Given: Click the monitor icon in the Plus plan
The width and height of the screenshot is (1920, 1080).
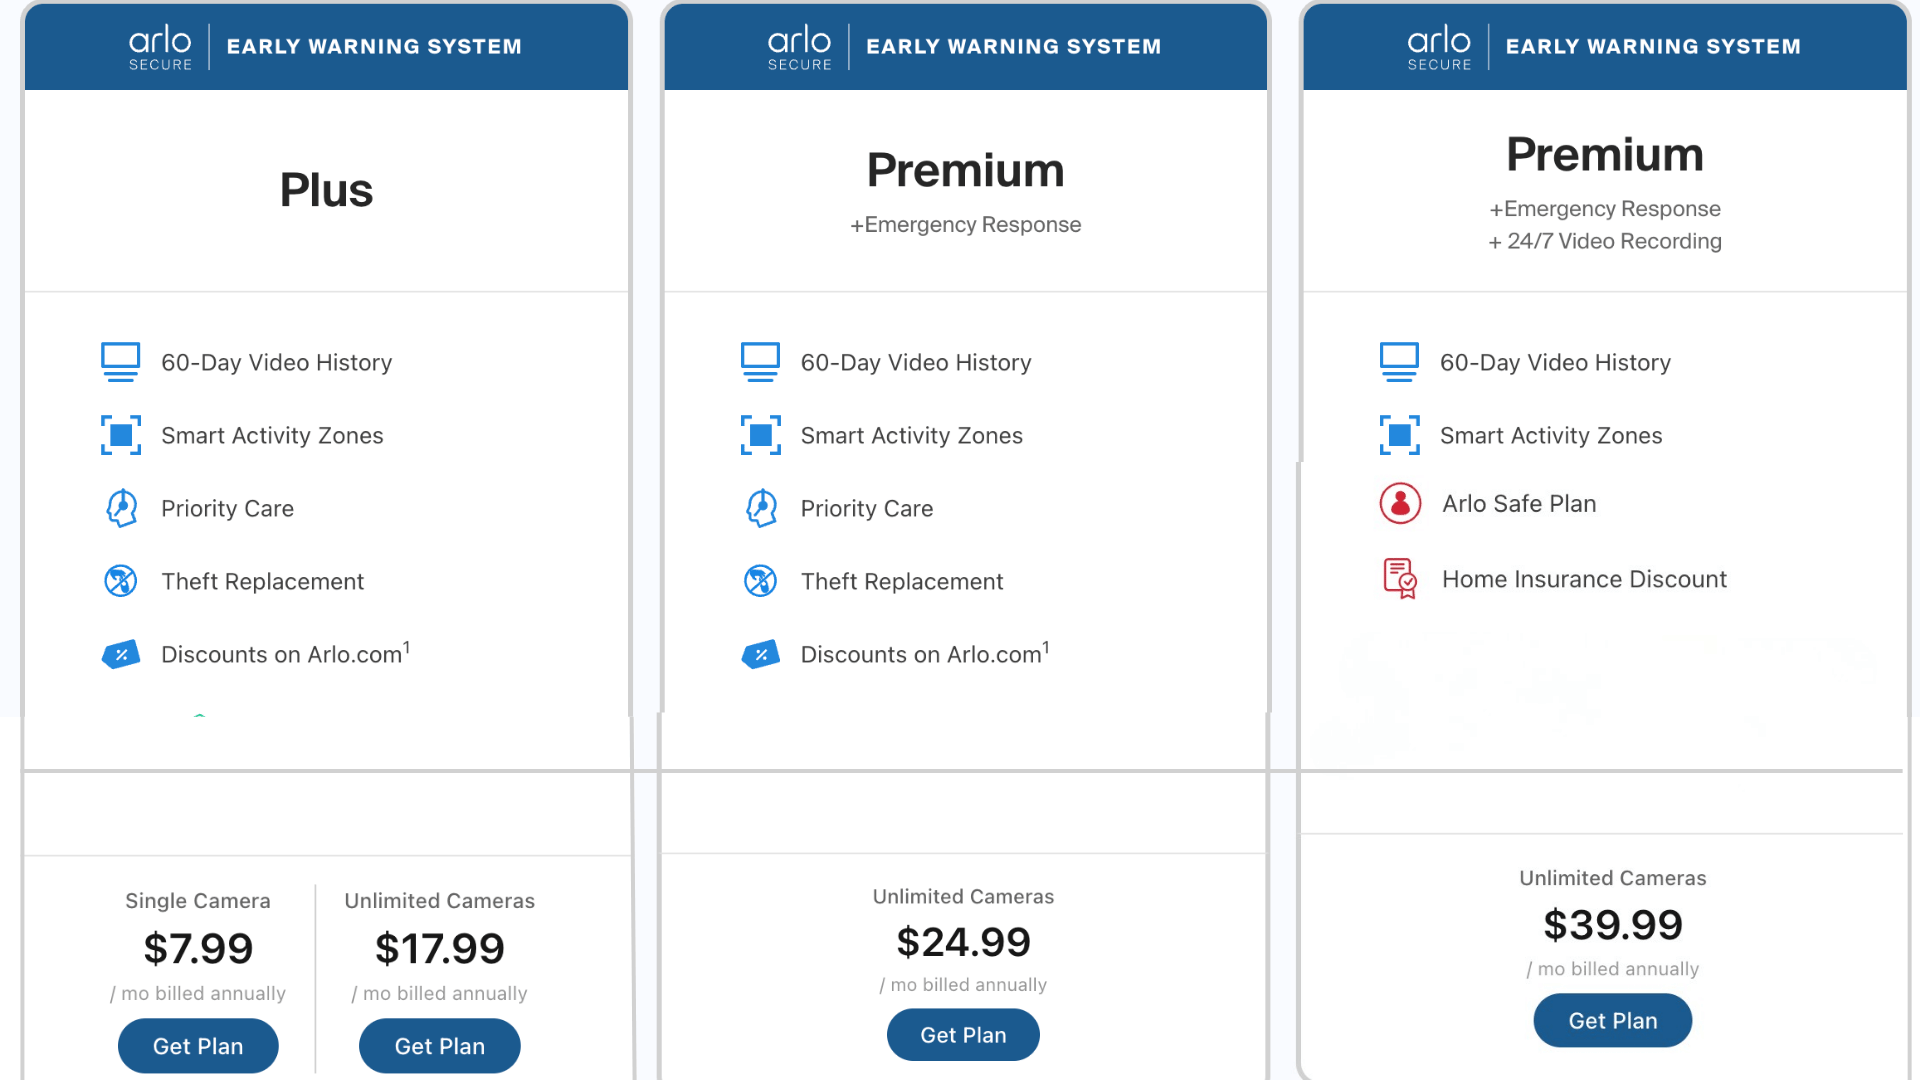Looking at the screenshot, I should click(x=121, y=362).
